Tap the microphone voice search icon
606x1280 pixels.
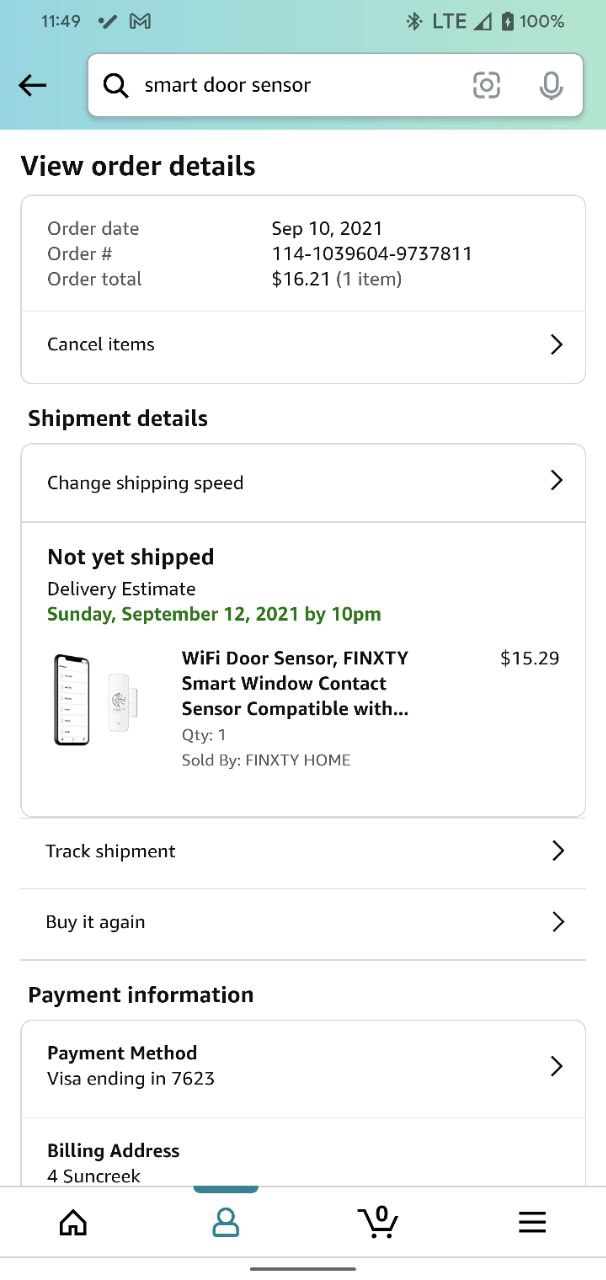click(550, 86)
